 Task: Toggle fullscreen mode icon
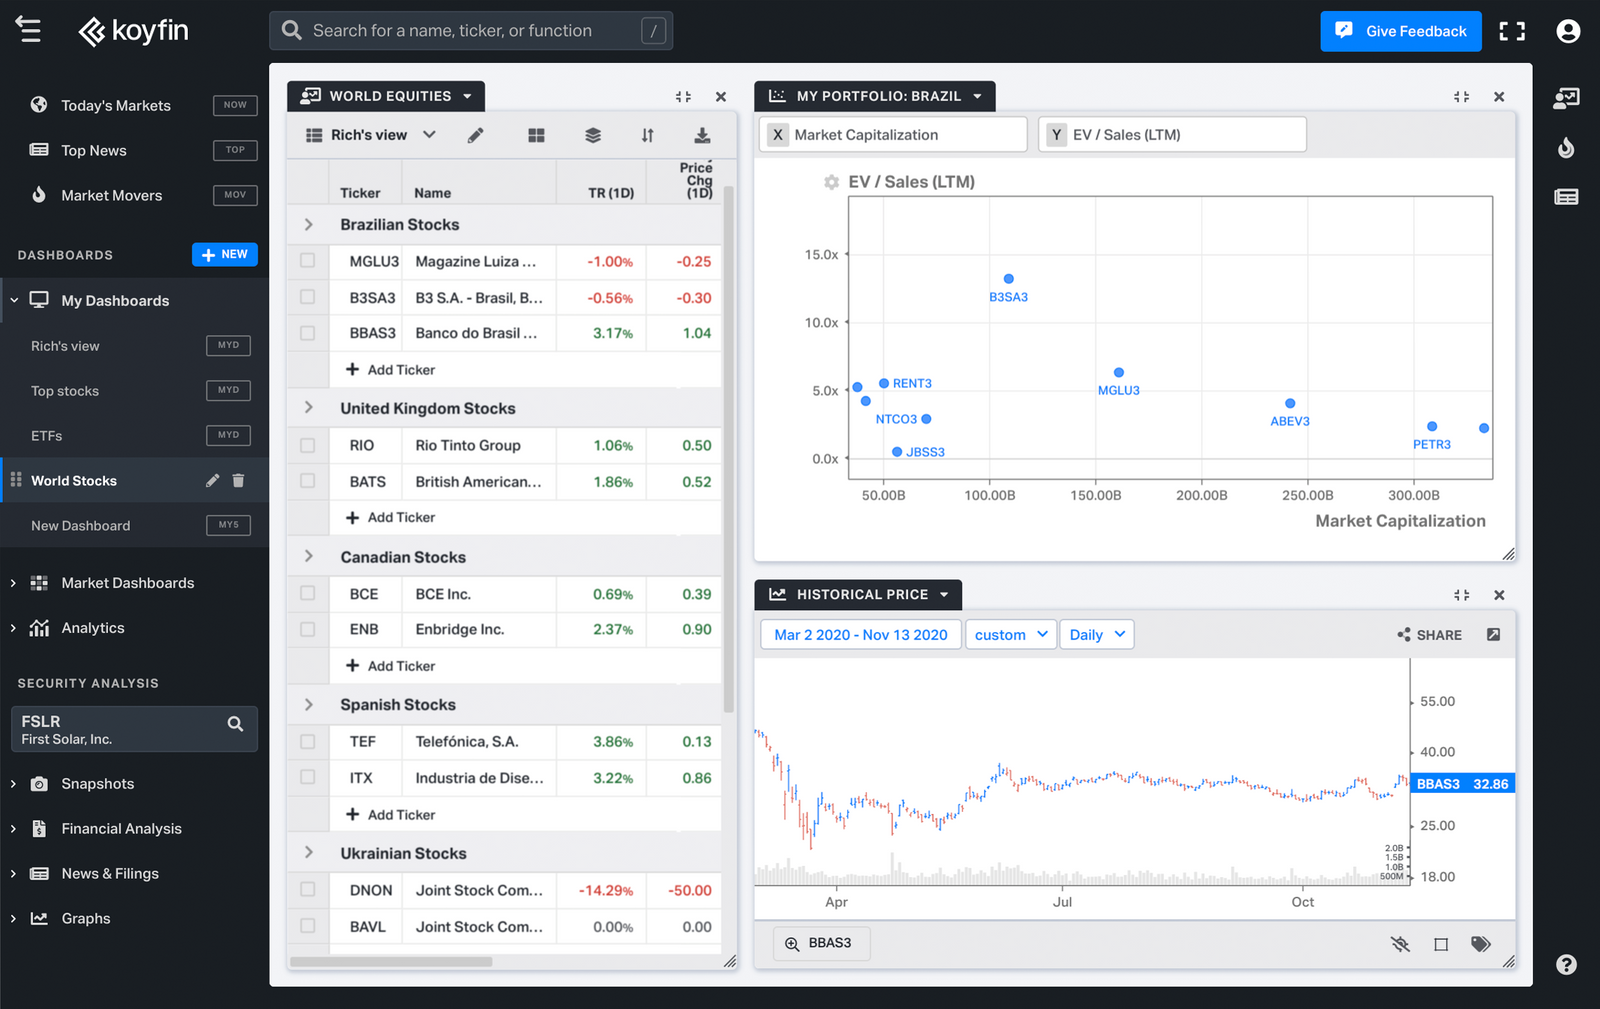pos(1512,31)
